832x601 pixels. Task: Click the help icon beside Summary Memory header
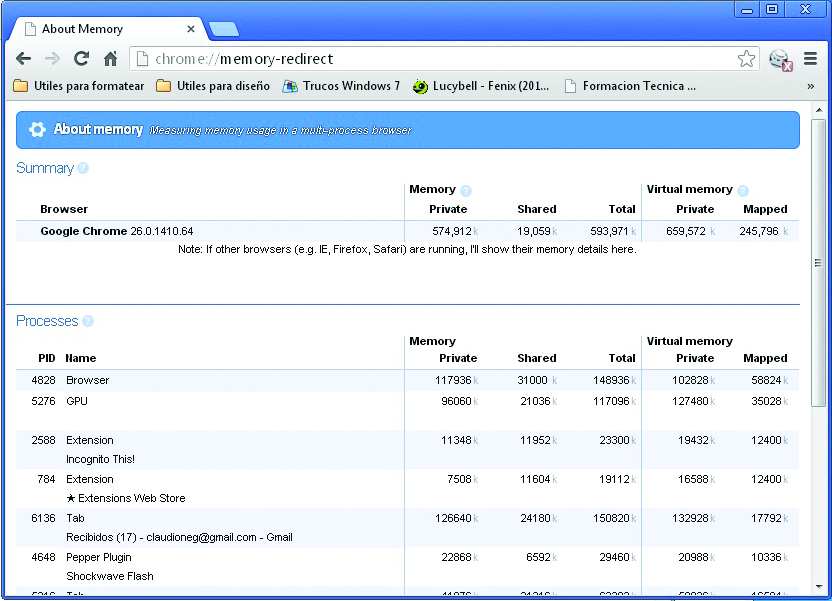coord(466,190)
